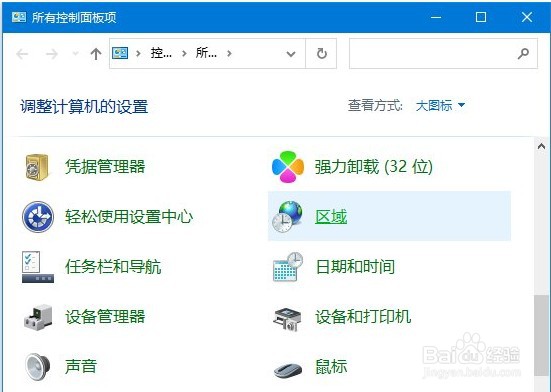Screen dimensions: 551x392
Task: Open the 凭据管理器 link
Action: pos(105,166)
